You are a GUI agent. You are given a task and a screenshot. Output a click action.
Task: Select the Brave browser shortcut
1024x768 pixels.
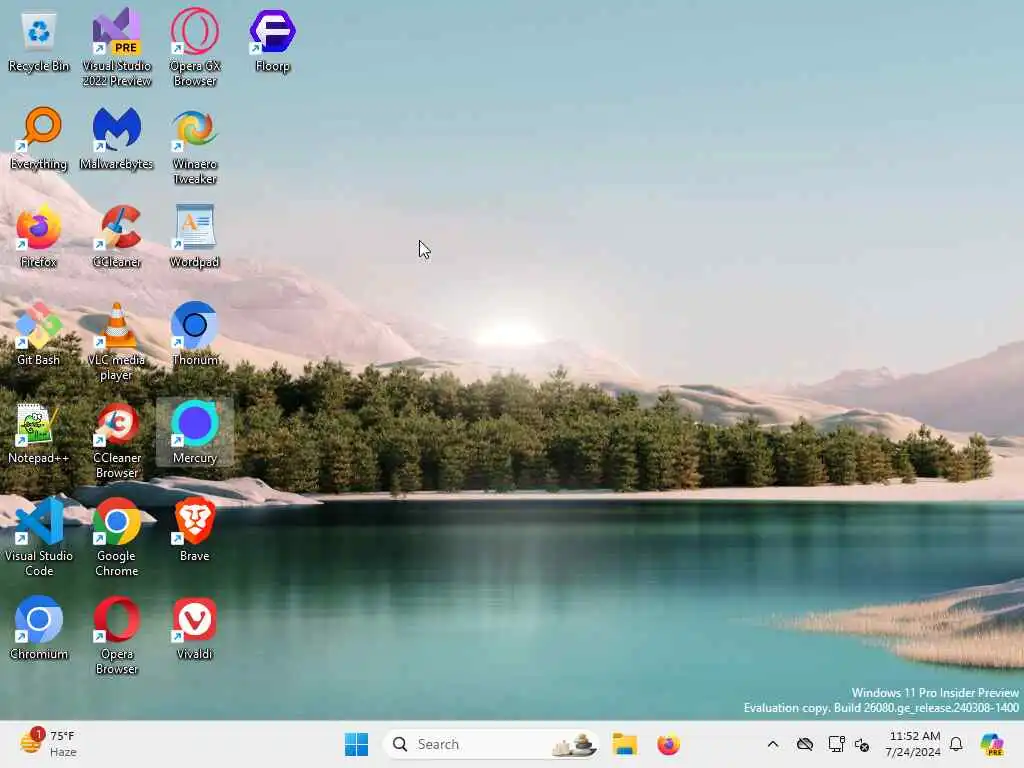[x=195, y=531]
